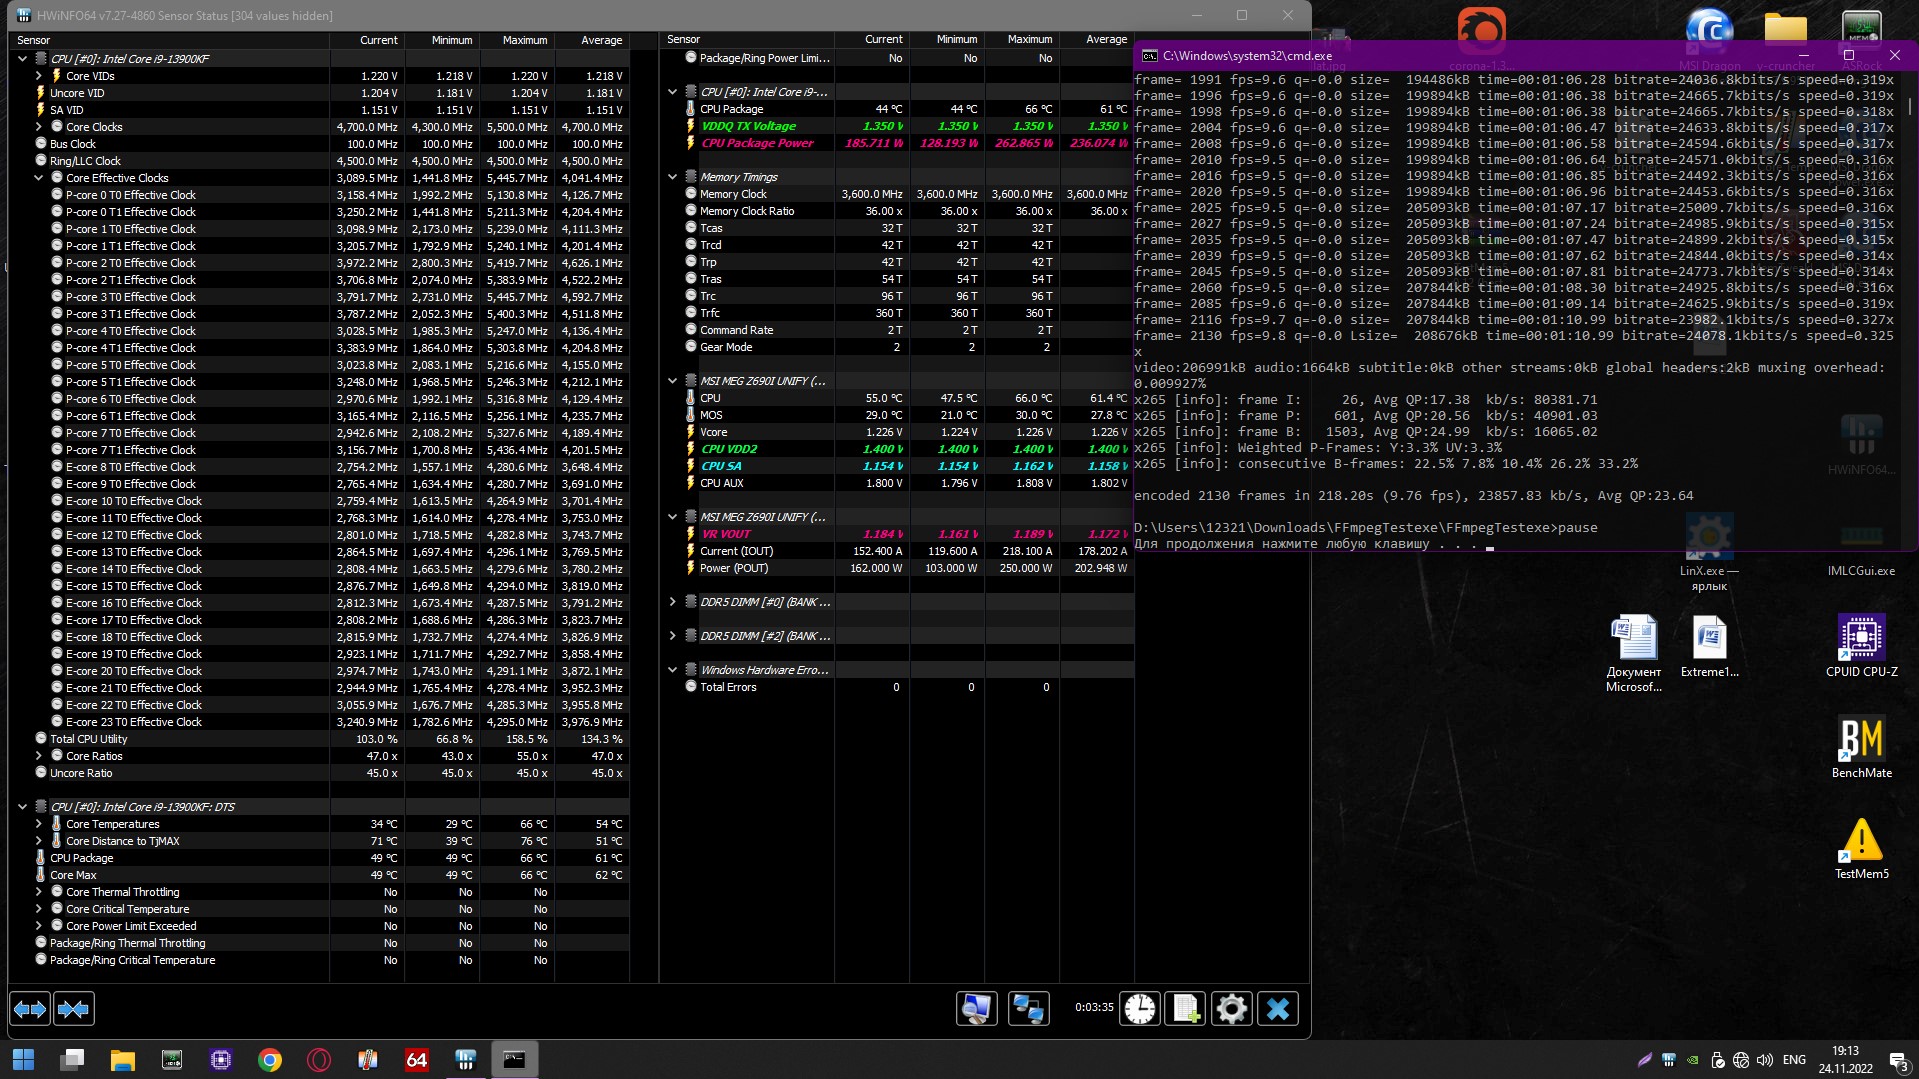The height and width of the screenshot is (1079, 1919).
Task: Expand Core Distance to TjMAX row
Action: [39, 841]
